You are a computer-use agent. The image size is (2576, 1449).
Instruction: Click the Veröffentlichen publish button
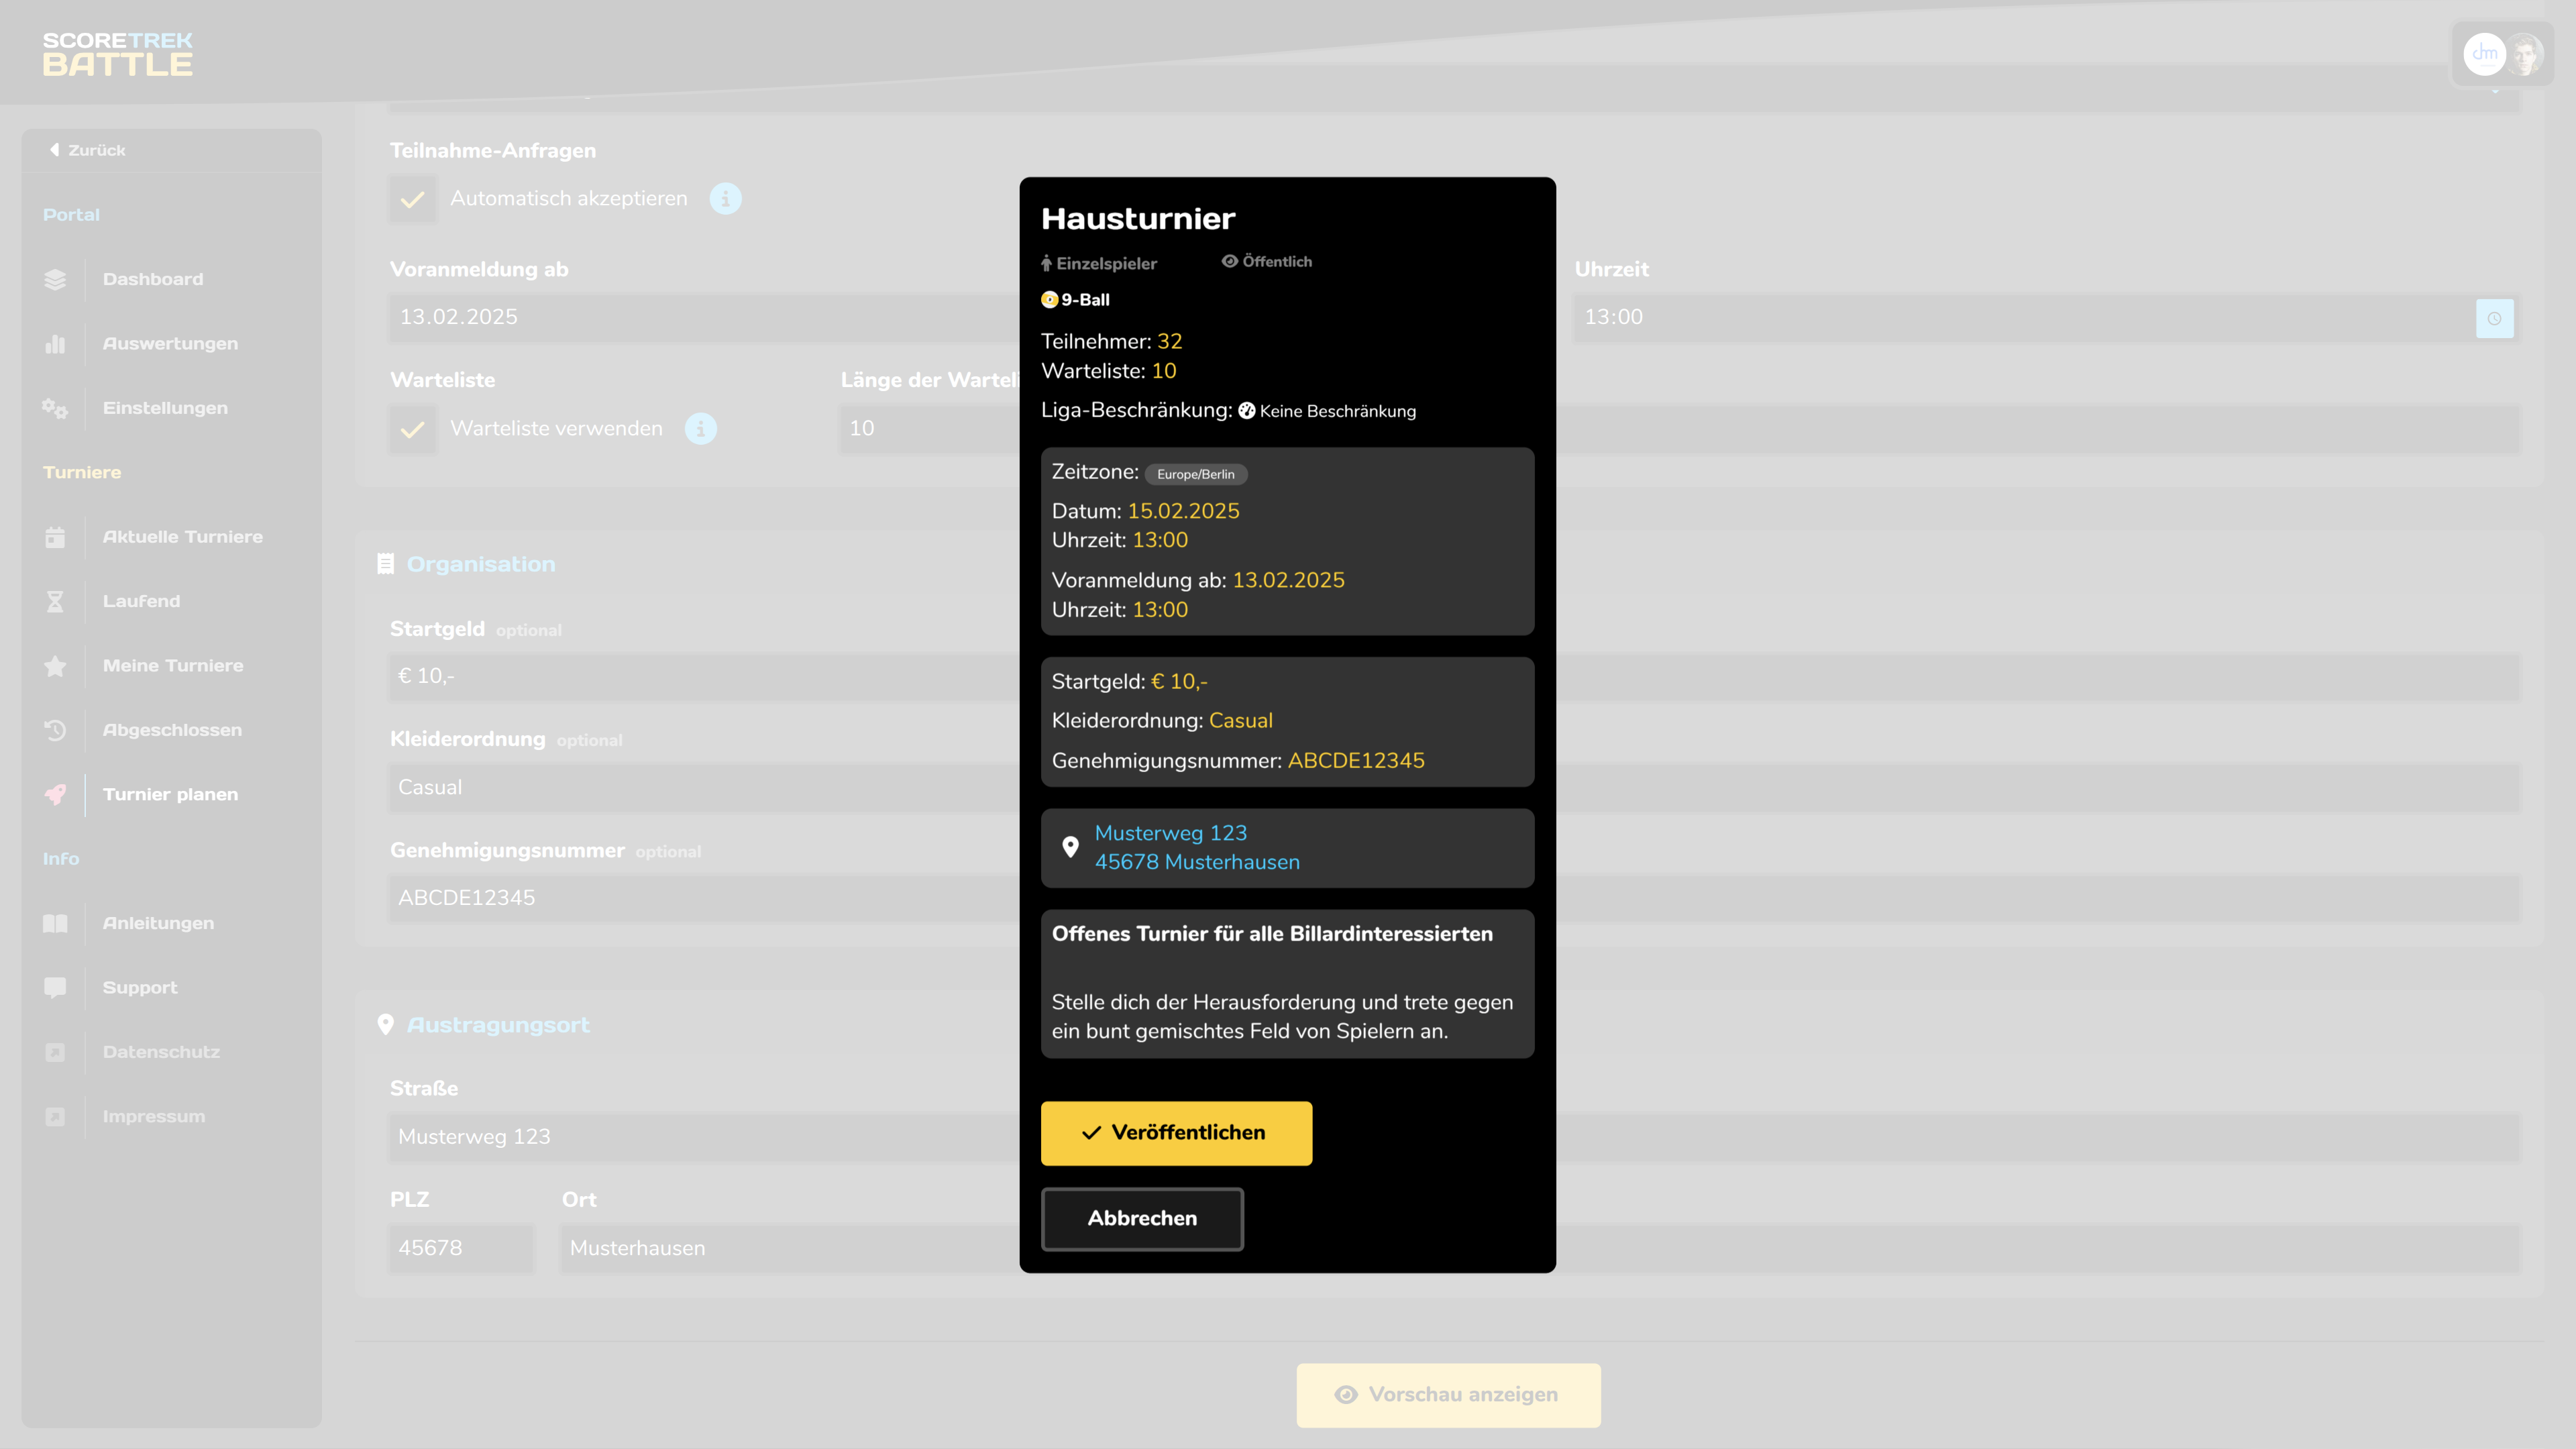point(1176,1133)
